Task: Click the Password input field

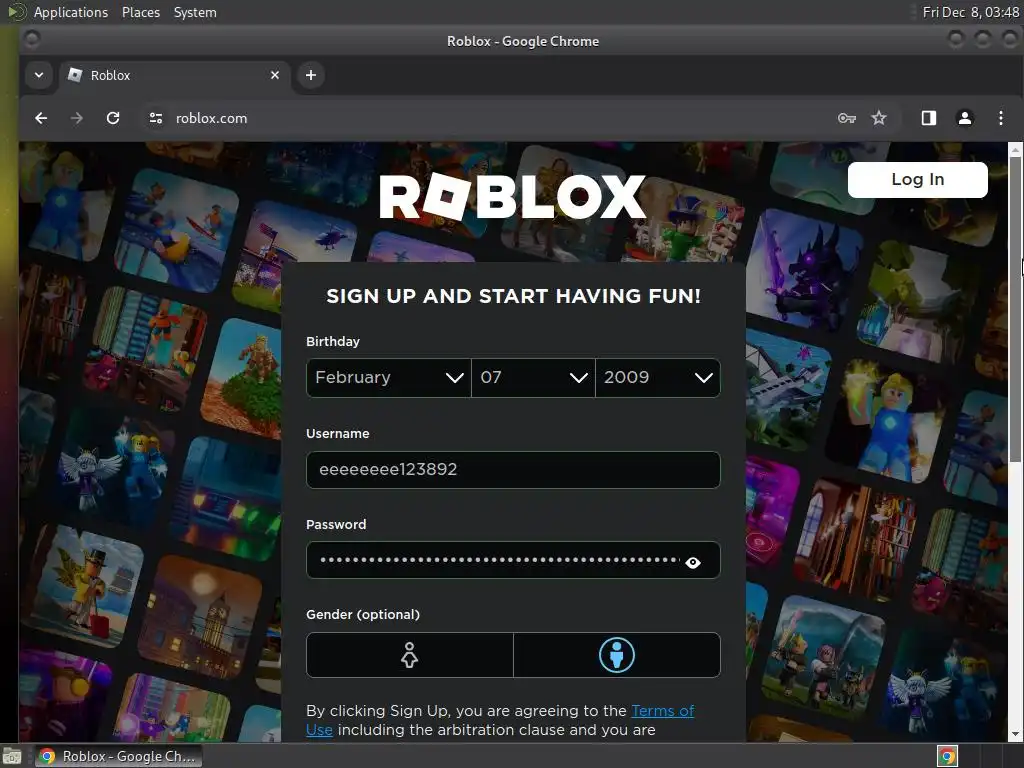Action: coord(513,560)
